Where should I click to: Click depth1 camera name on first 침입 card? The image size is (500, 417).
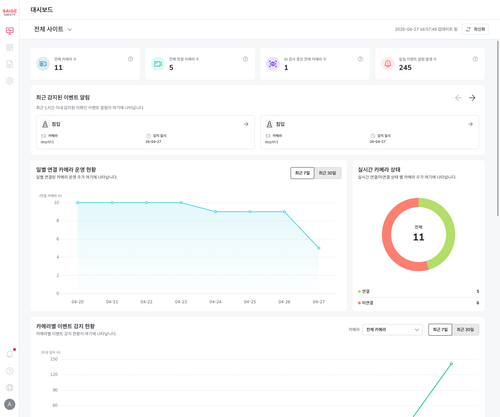47,142
